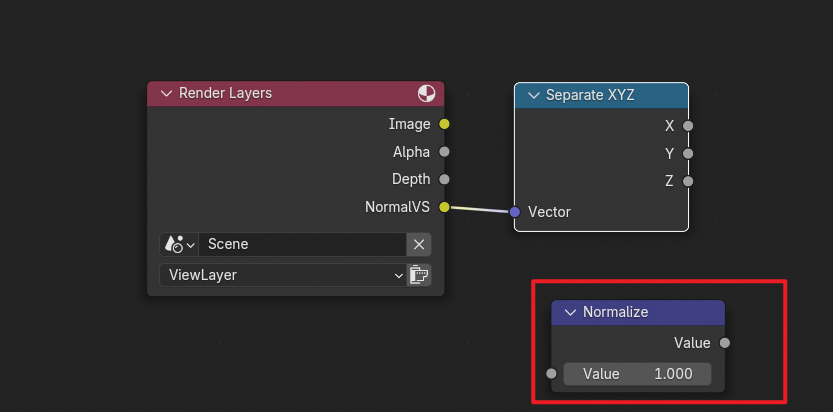Open the scene browse dropdown icon
Viewport: 833px width, 412px height.
pyautogui.click(x=179, y=244)
